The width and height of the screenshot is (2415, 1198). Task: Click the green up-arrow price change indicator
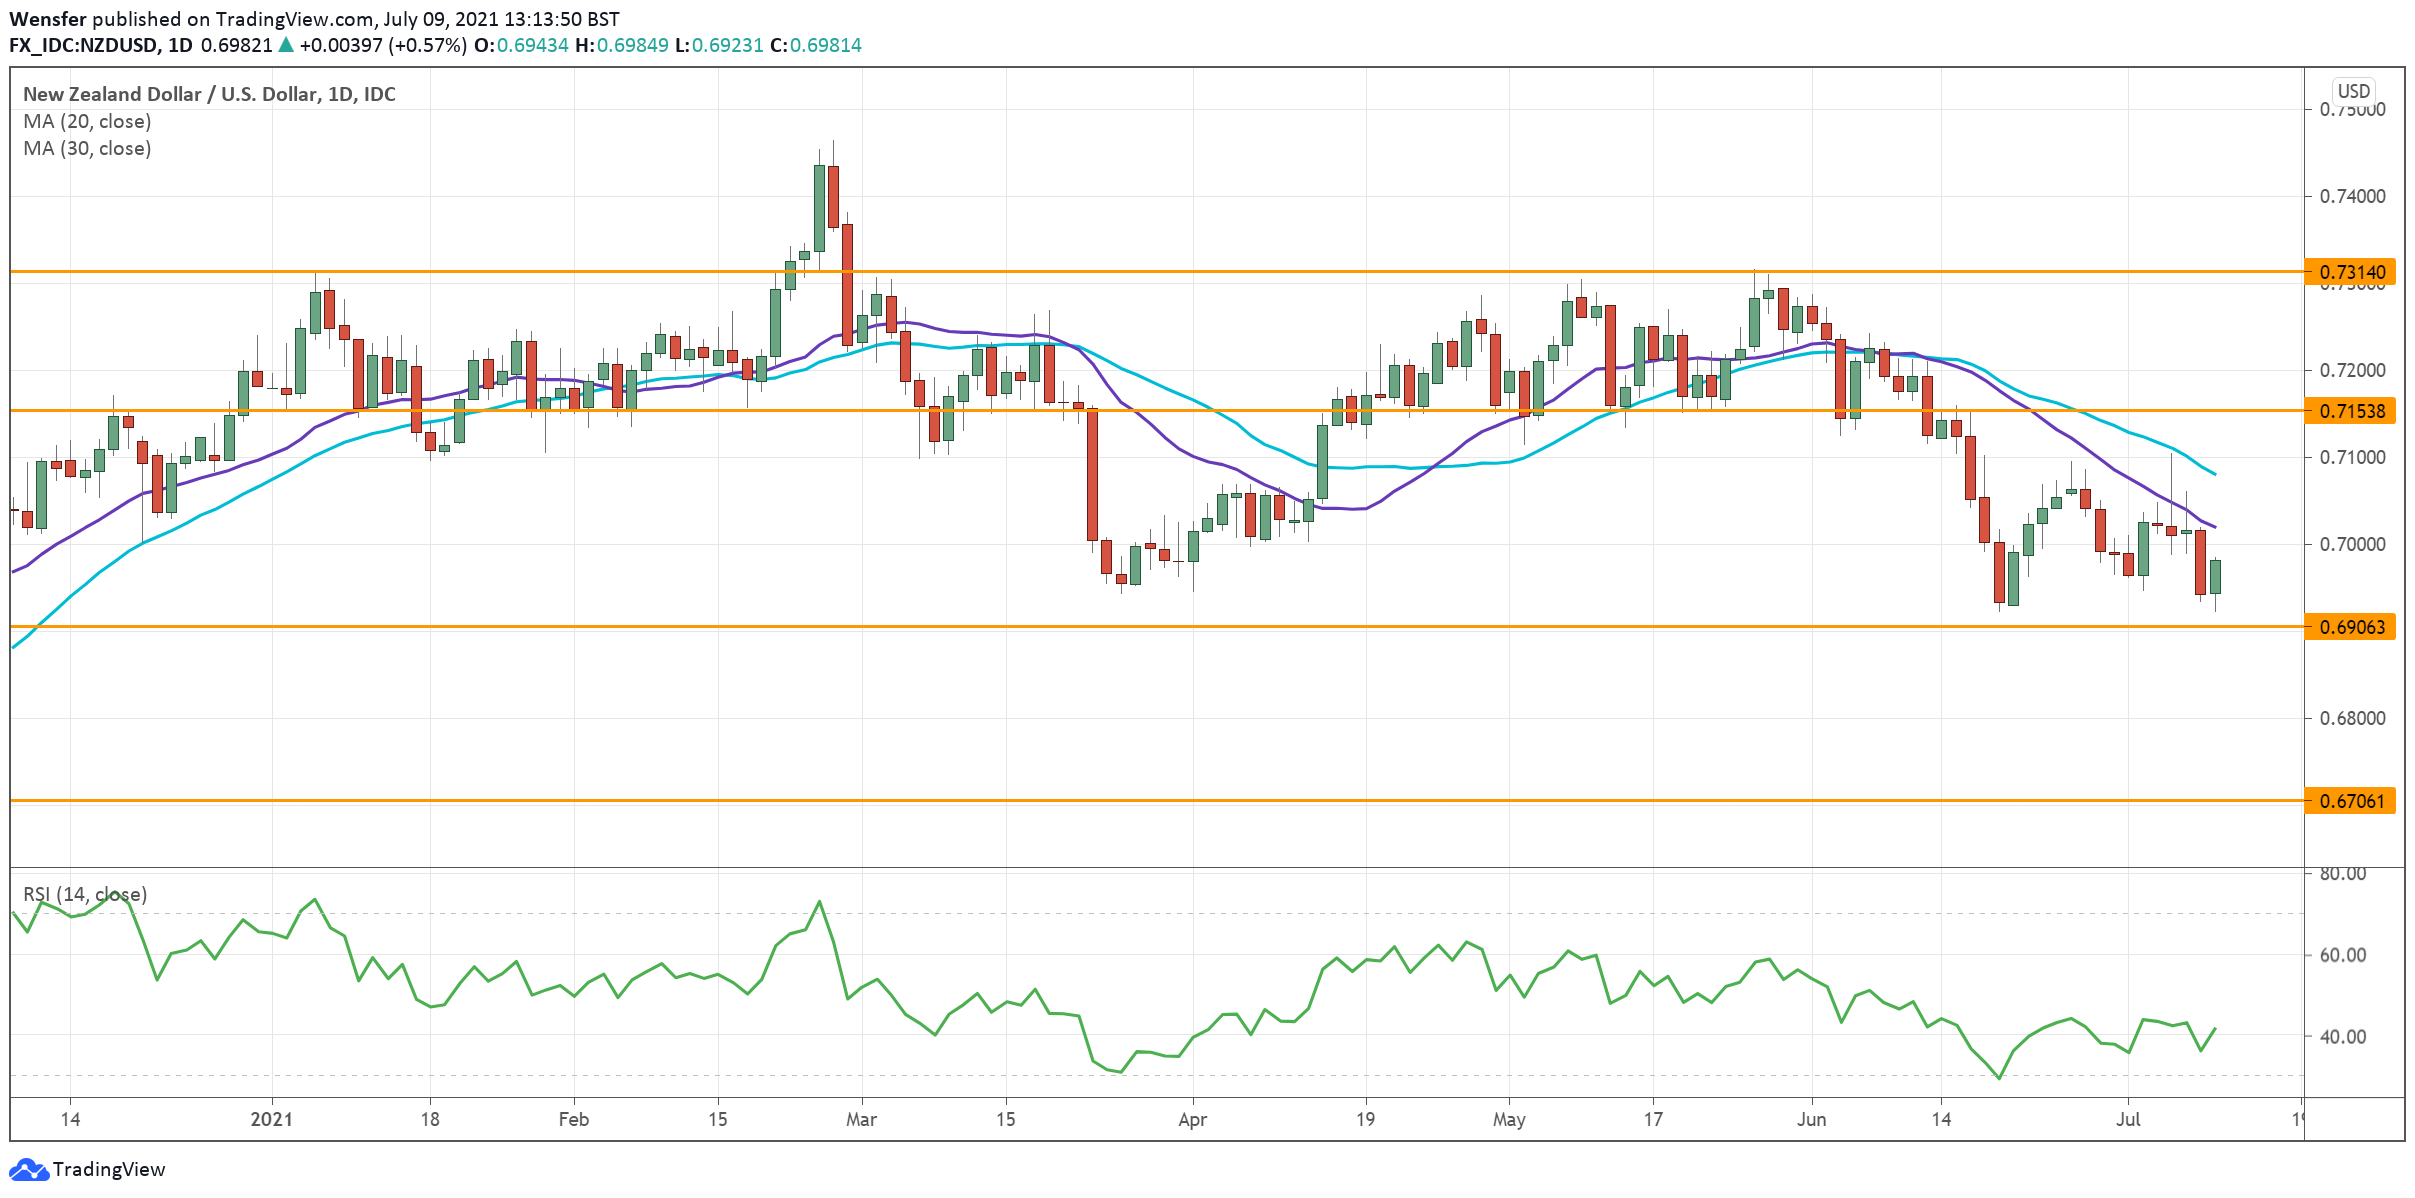[x=286, y=45]
